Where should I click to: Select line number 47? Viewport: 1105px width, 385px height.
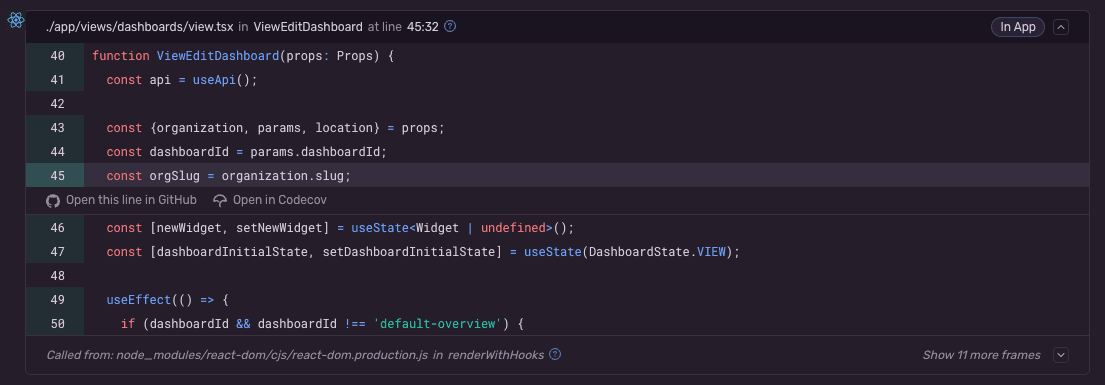tap(57, 252)
